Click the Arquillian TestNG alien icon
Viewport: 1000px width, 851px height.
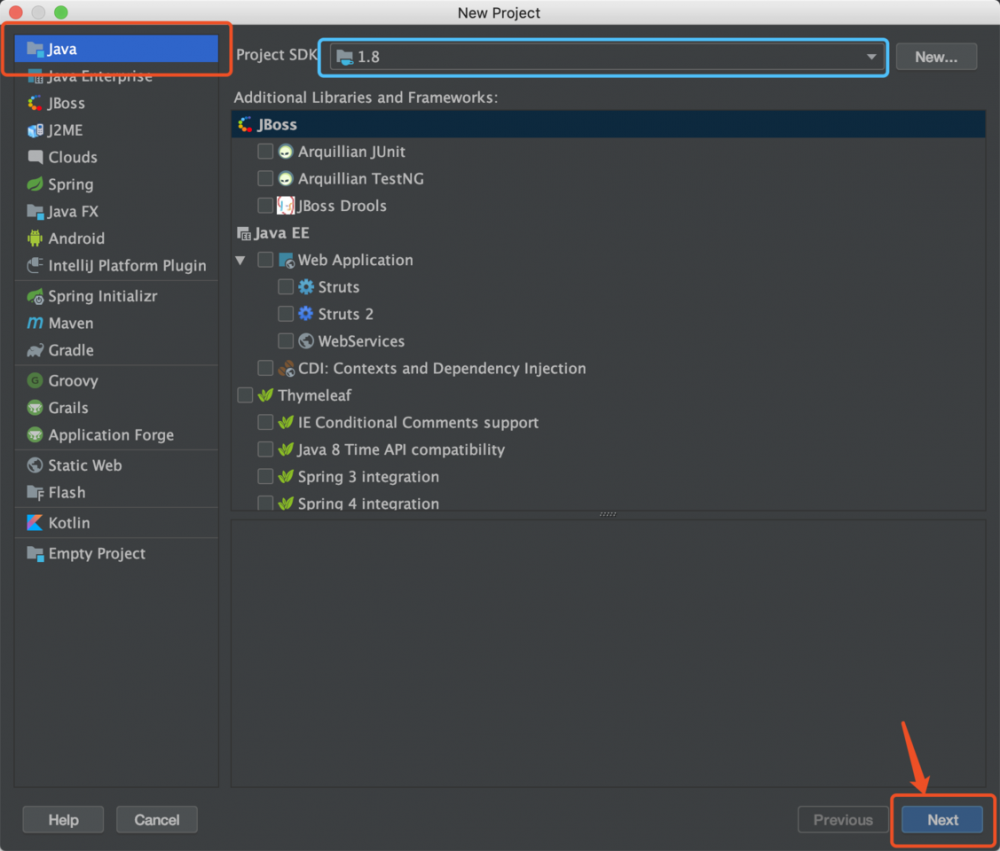tap(286, 179)
